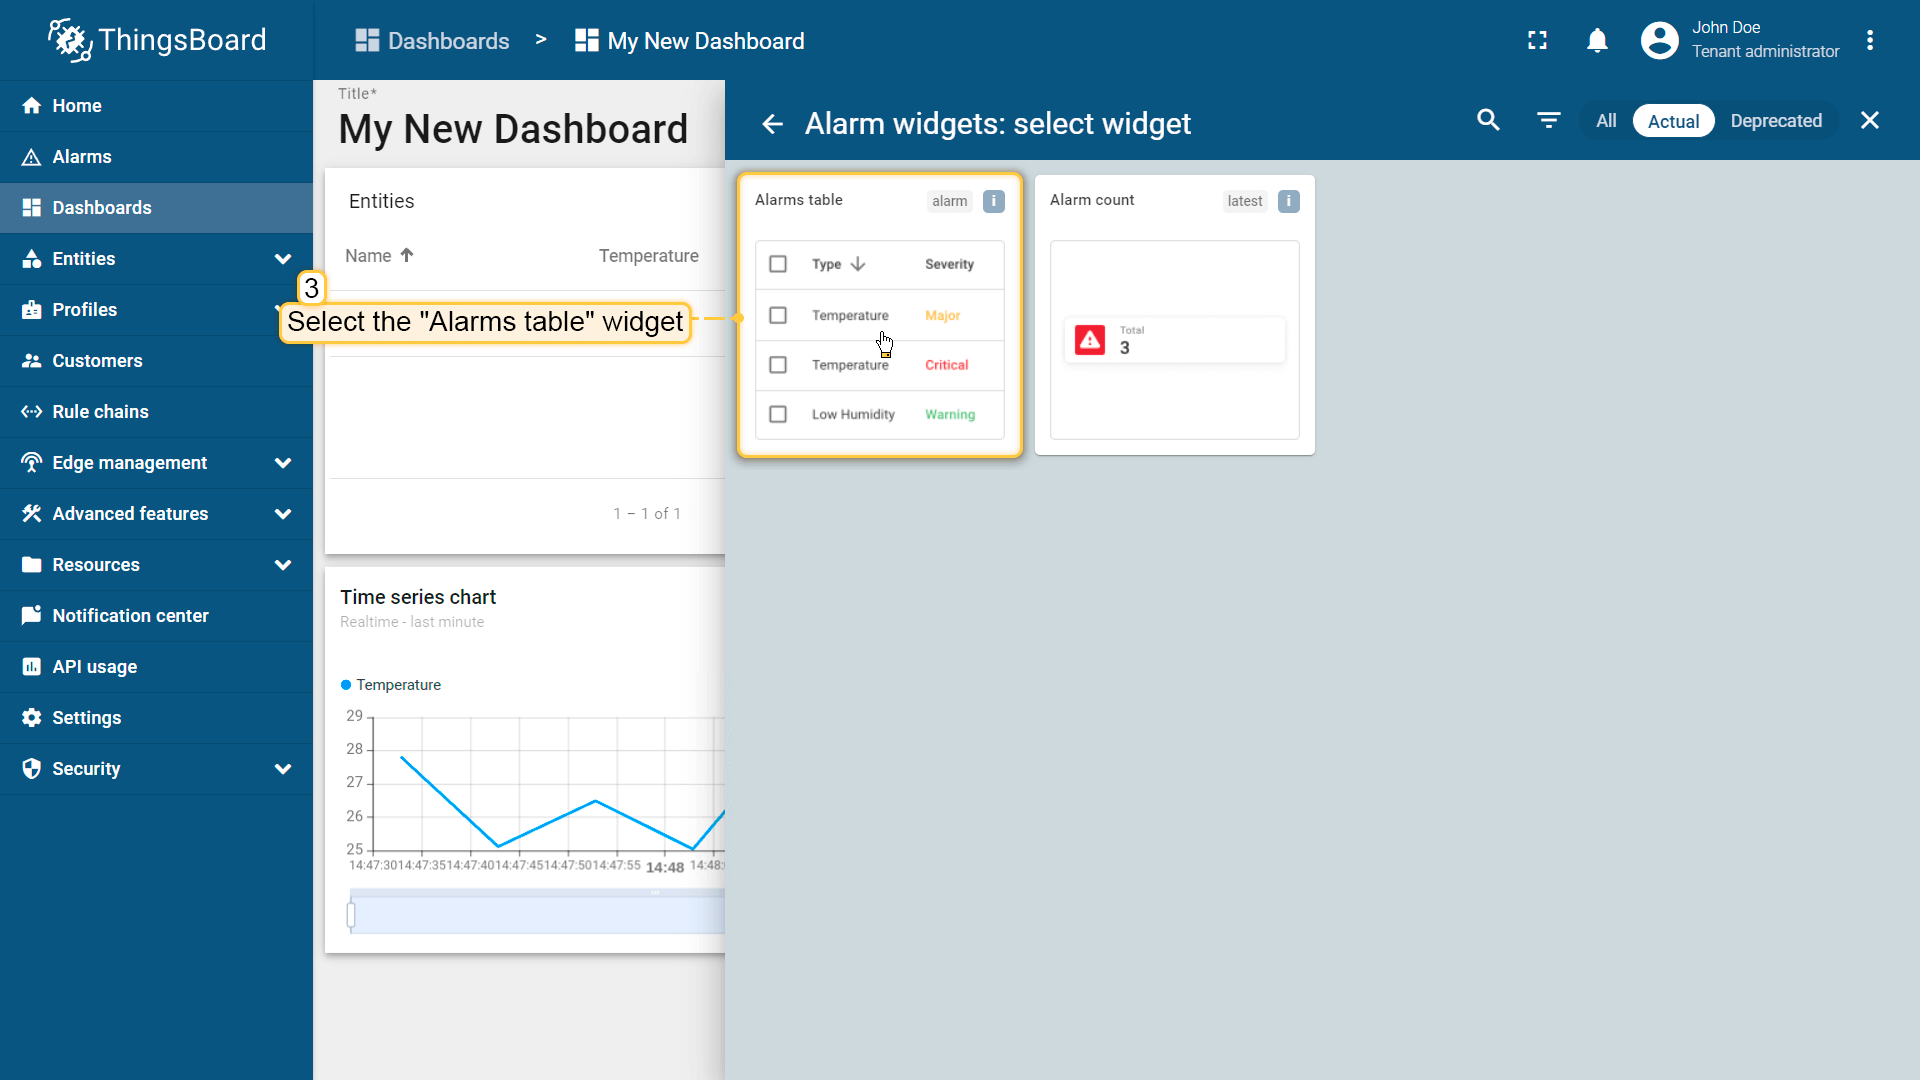This screenshot has width=1920, height=1080.
Task: Open search in alarm widgets panel
Action: (1487, 120)
